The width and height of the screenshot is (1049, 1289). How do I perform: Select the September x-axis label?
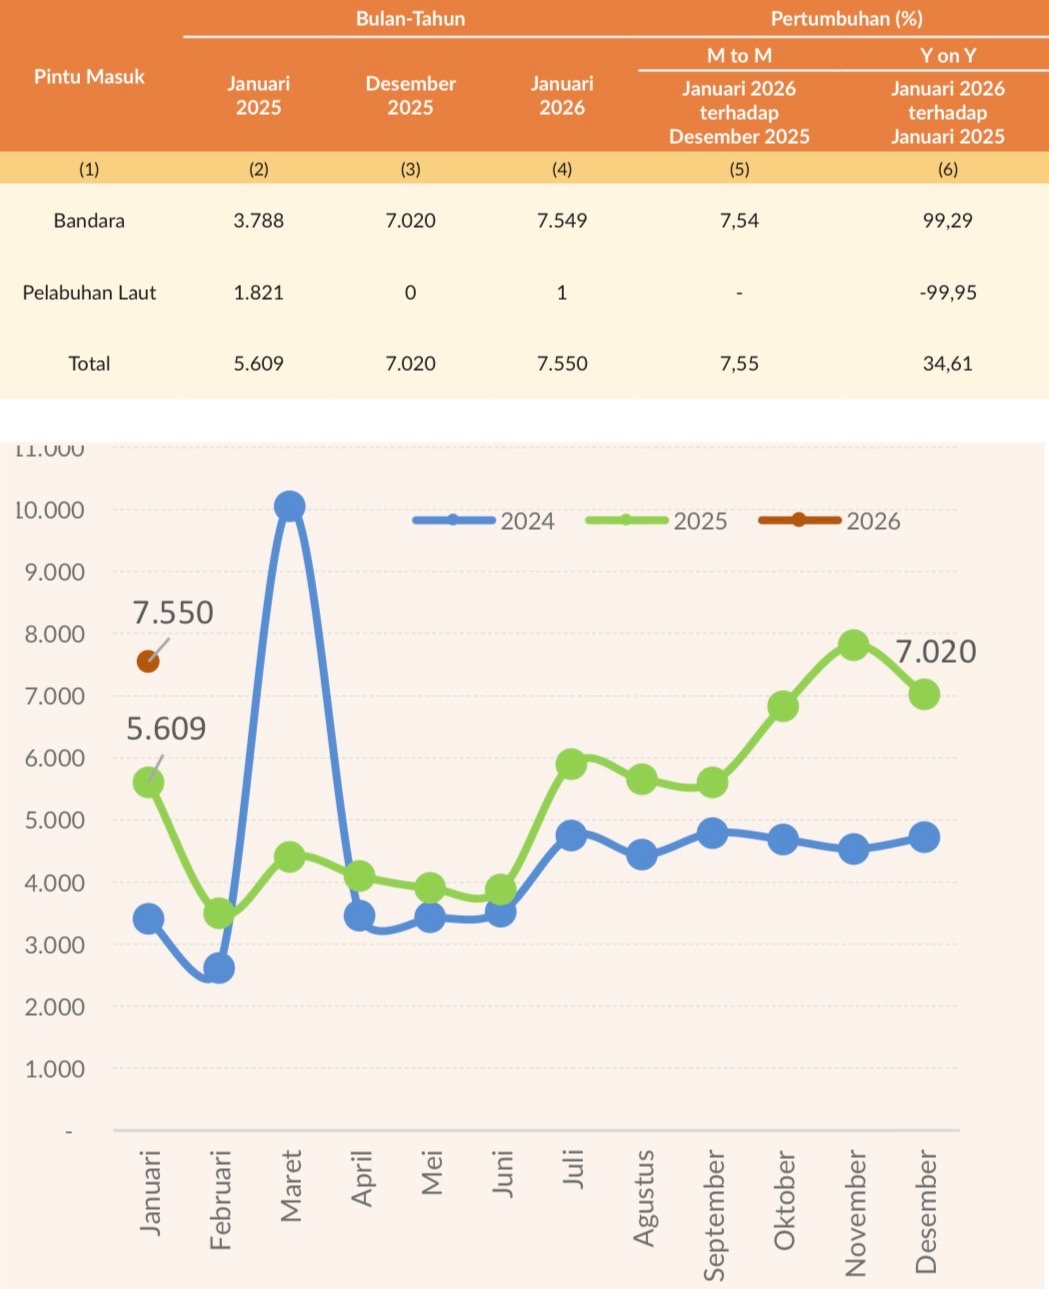pyautogui.click(x=714, y=1214)
